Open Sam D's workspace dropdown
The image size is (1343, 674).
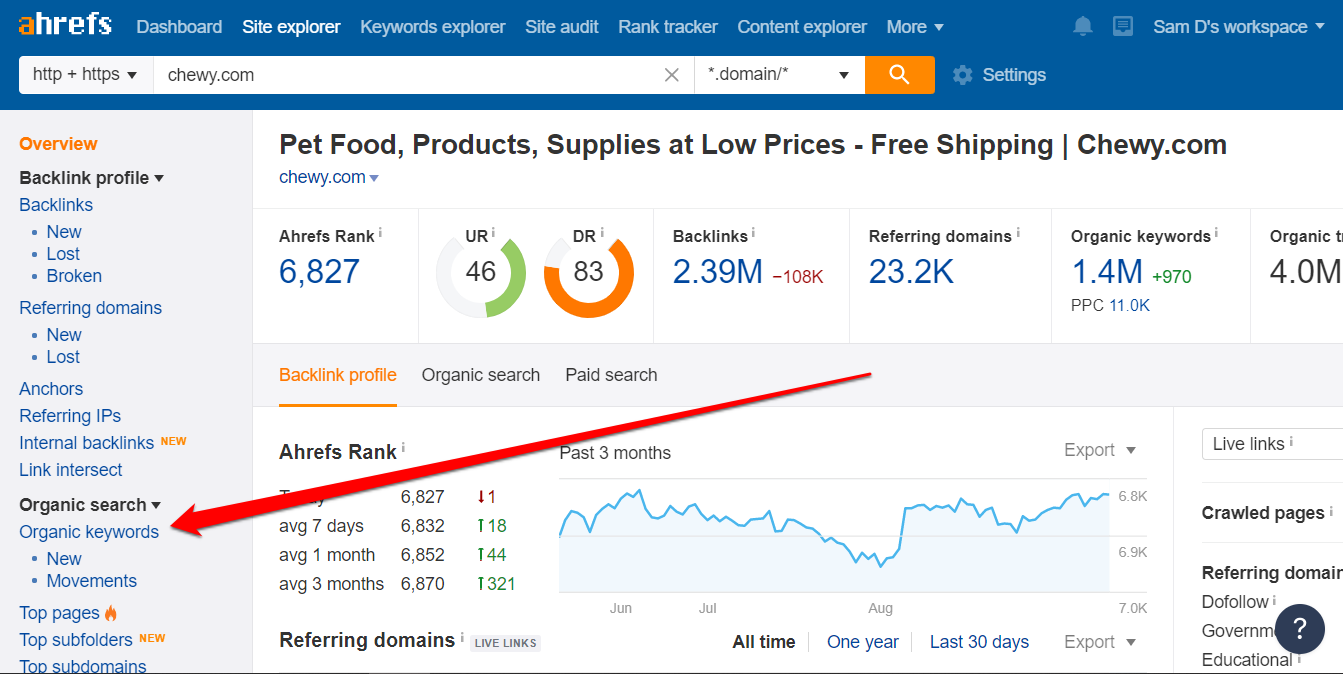click(x=1240, y=27)
